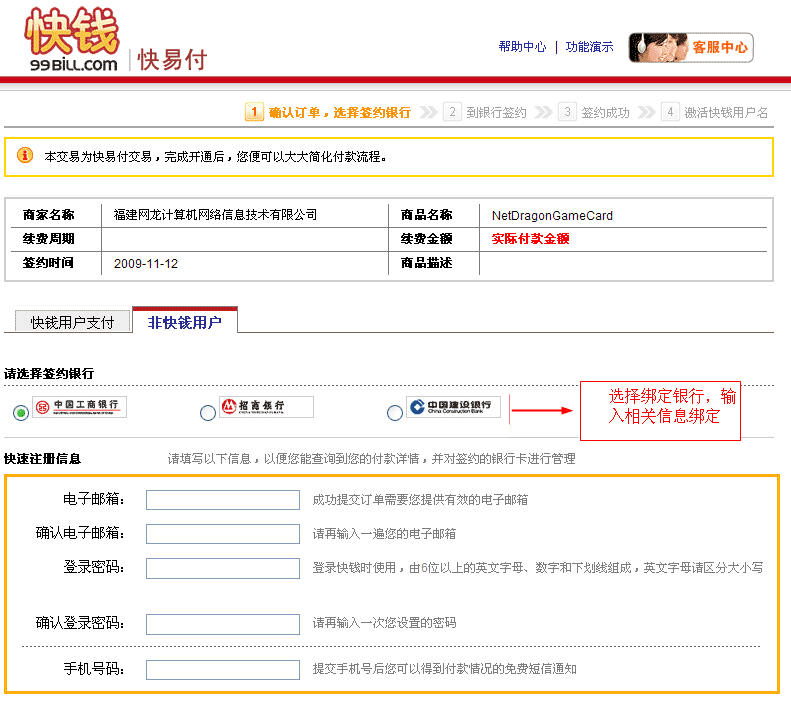Open the 帮助中心 link
The height and width of the screenshot is (703, 791).
pos(522,47)
